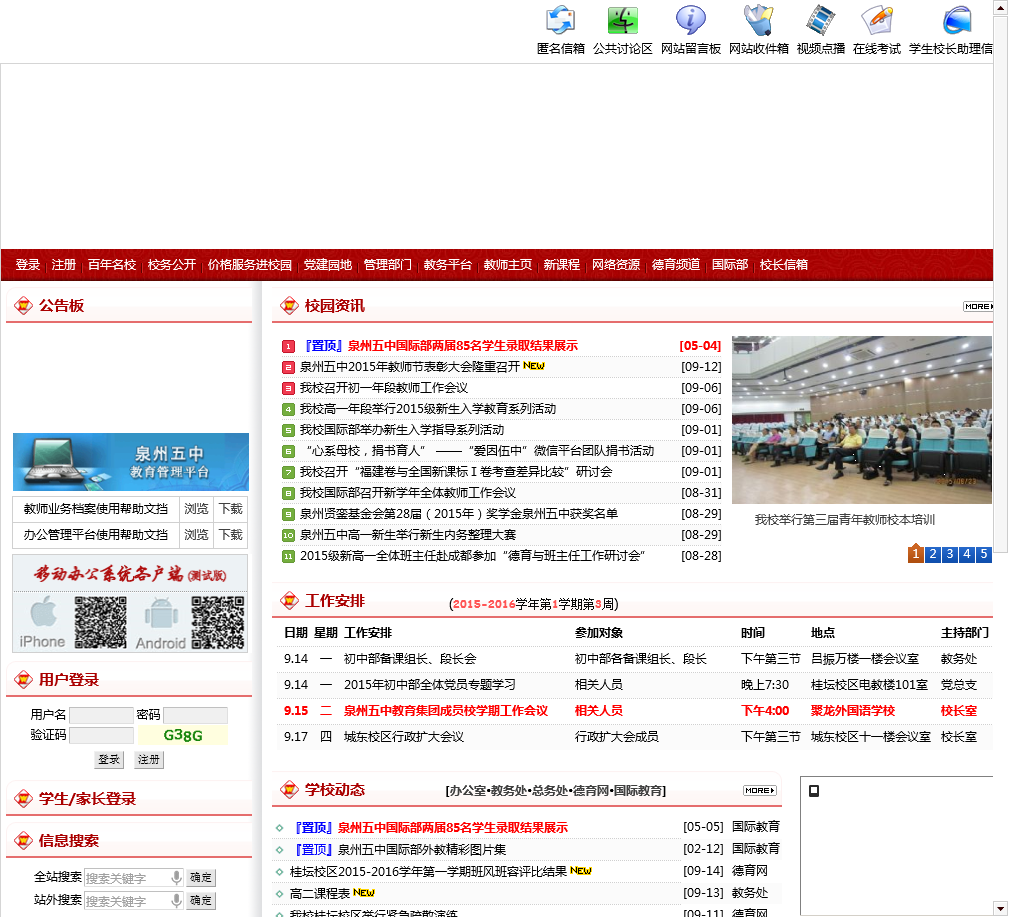The image size is (1009, 917).
Task: Click 确定 button for 全站搜索
Action: click(200, 877)
